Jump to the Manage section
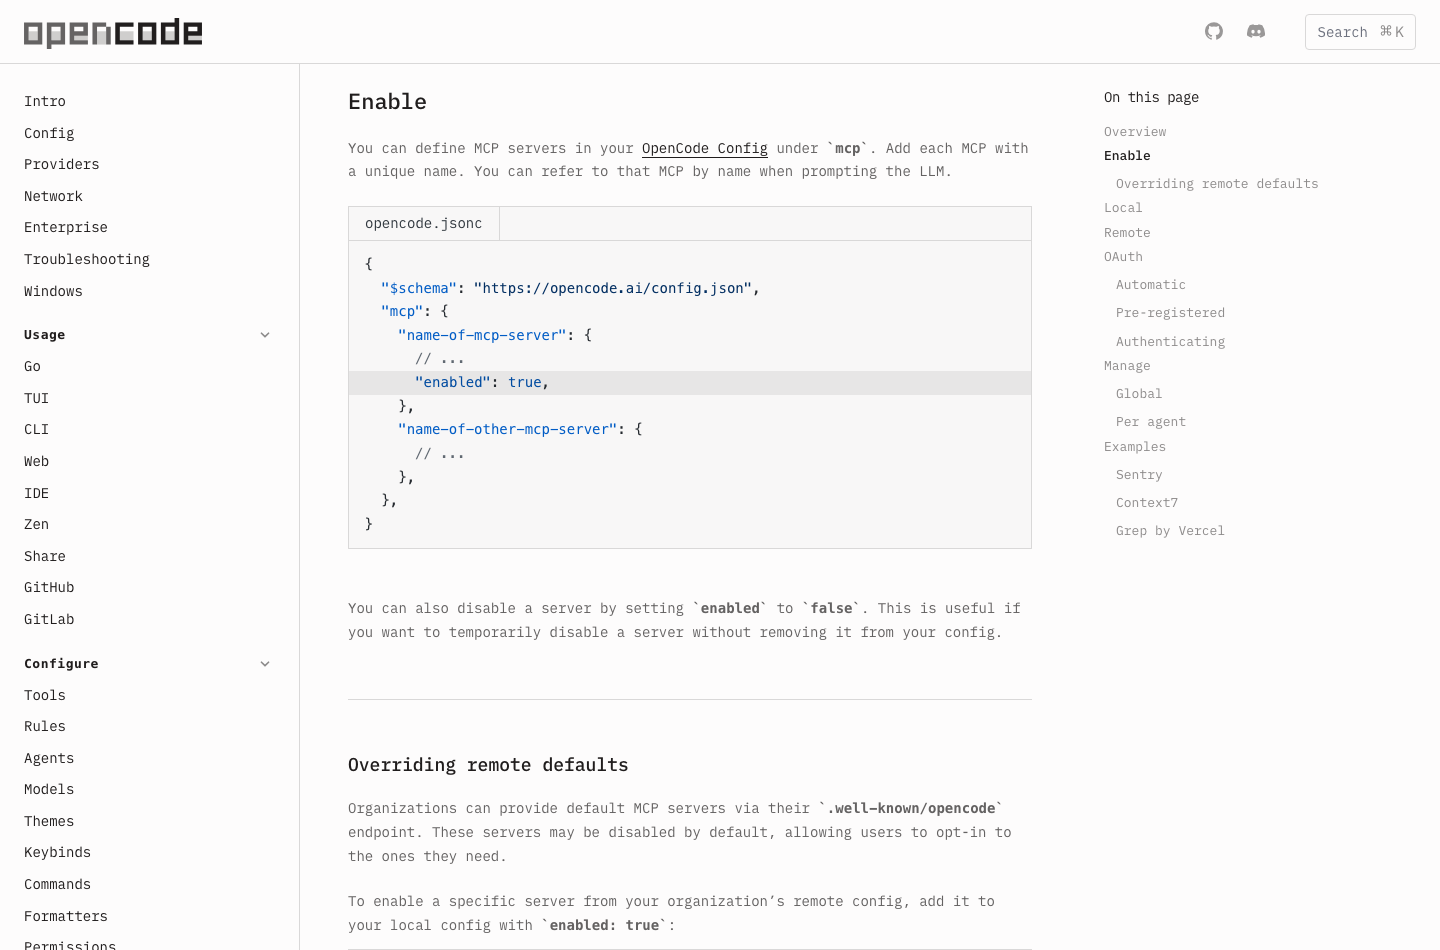 point(1127,366)
